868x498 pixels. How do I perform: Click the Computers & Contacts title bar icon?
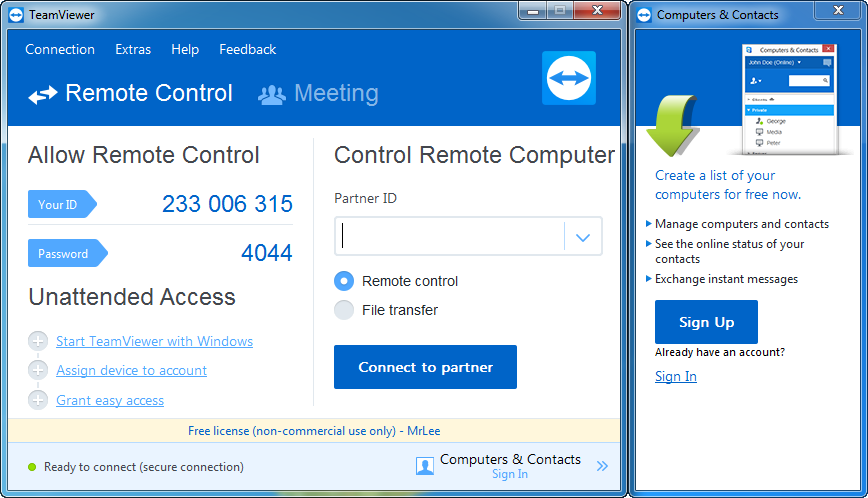point(644,15)
